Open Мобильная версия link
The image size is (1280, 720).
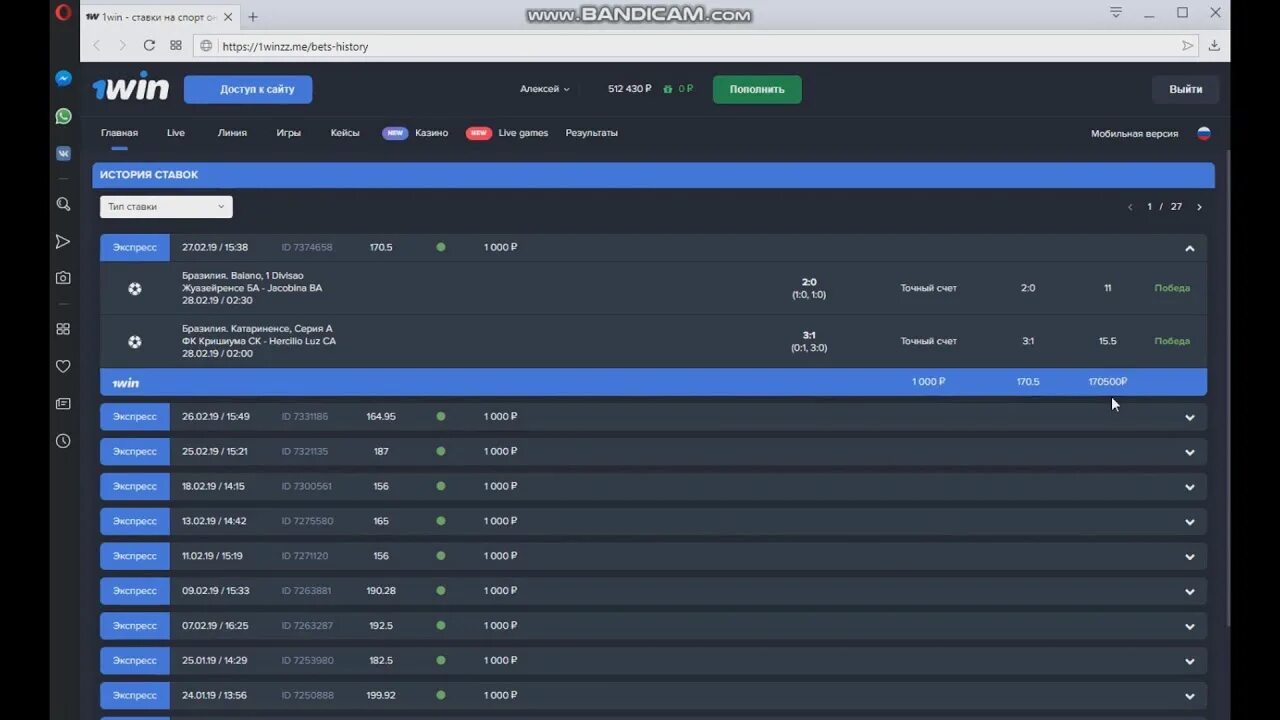[x=1134, y=133]
